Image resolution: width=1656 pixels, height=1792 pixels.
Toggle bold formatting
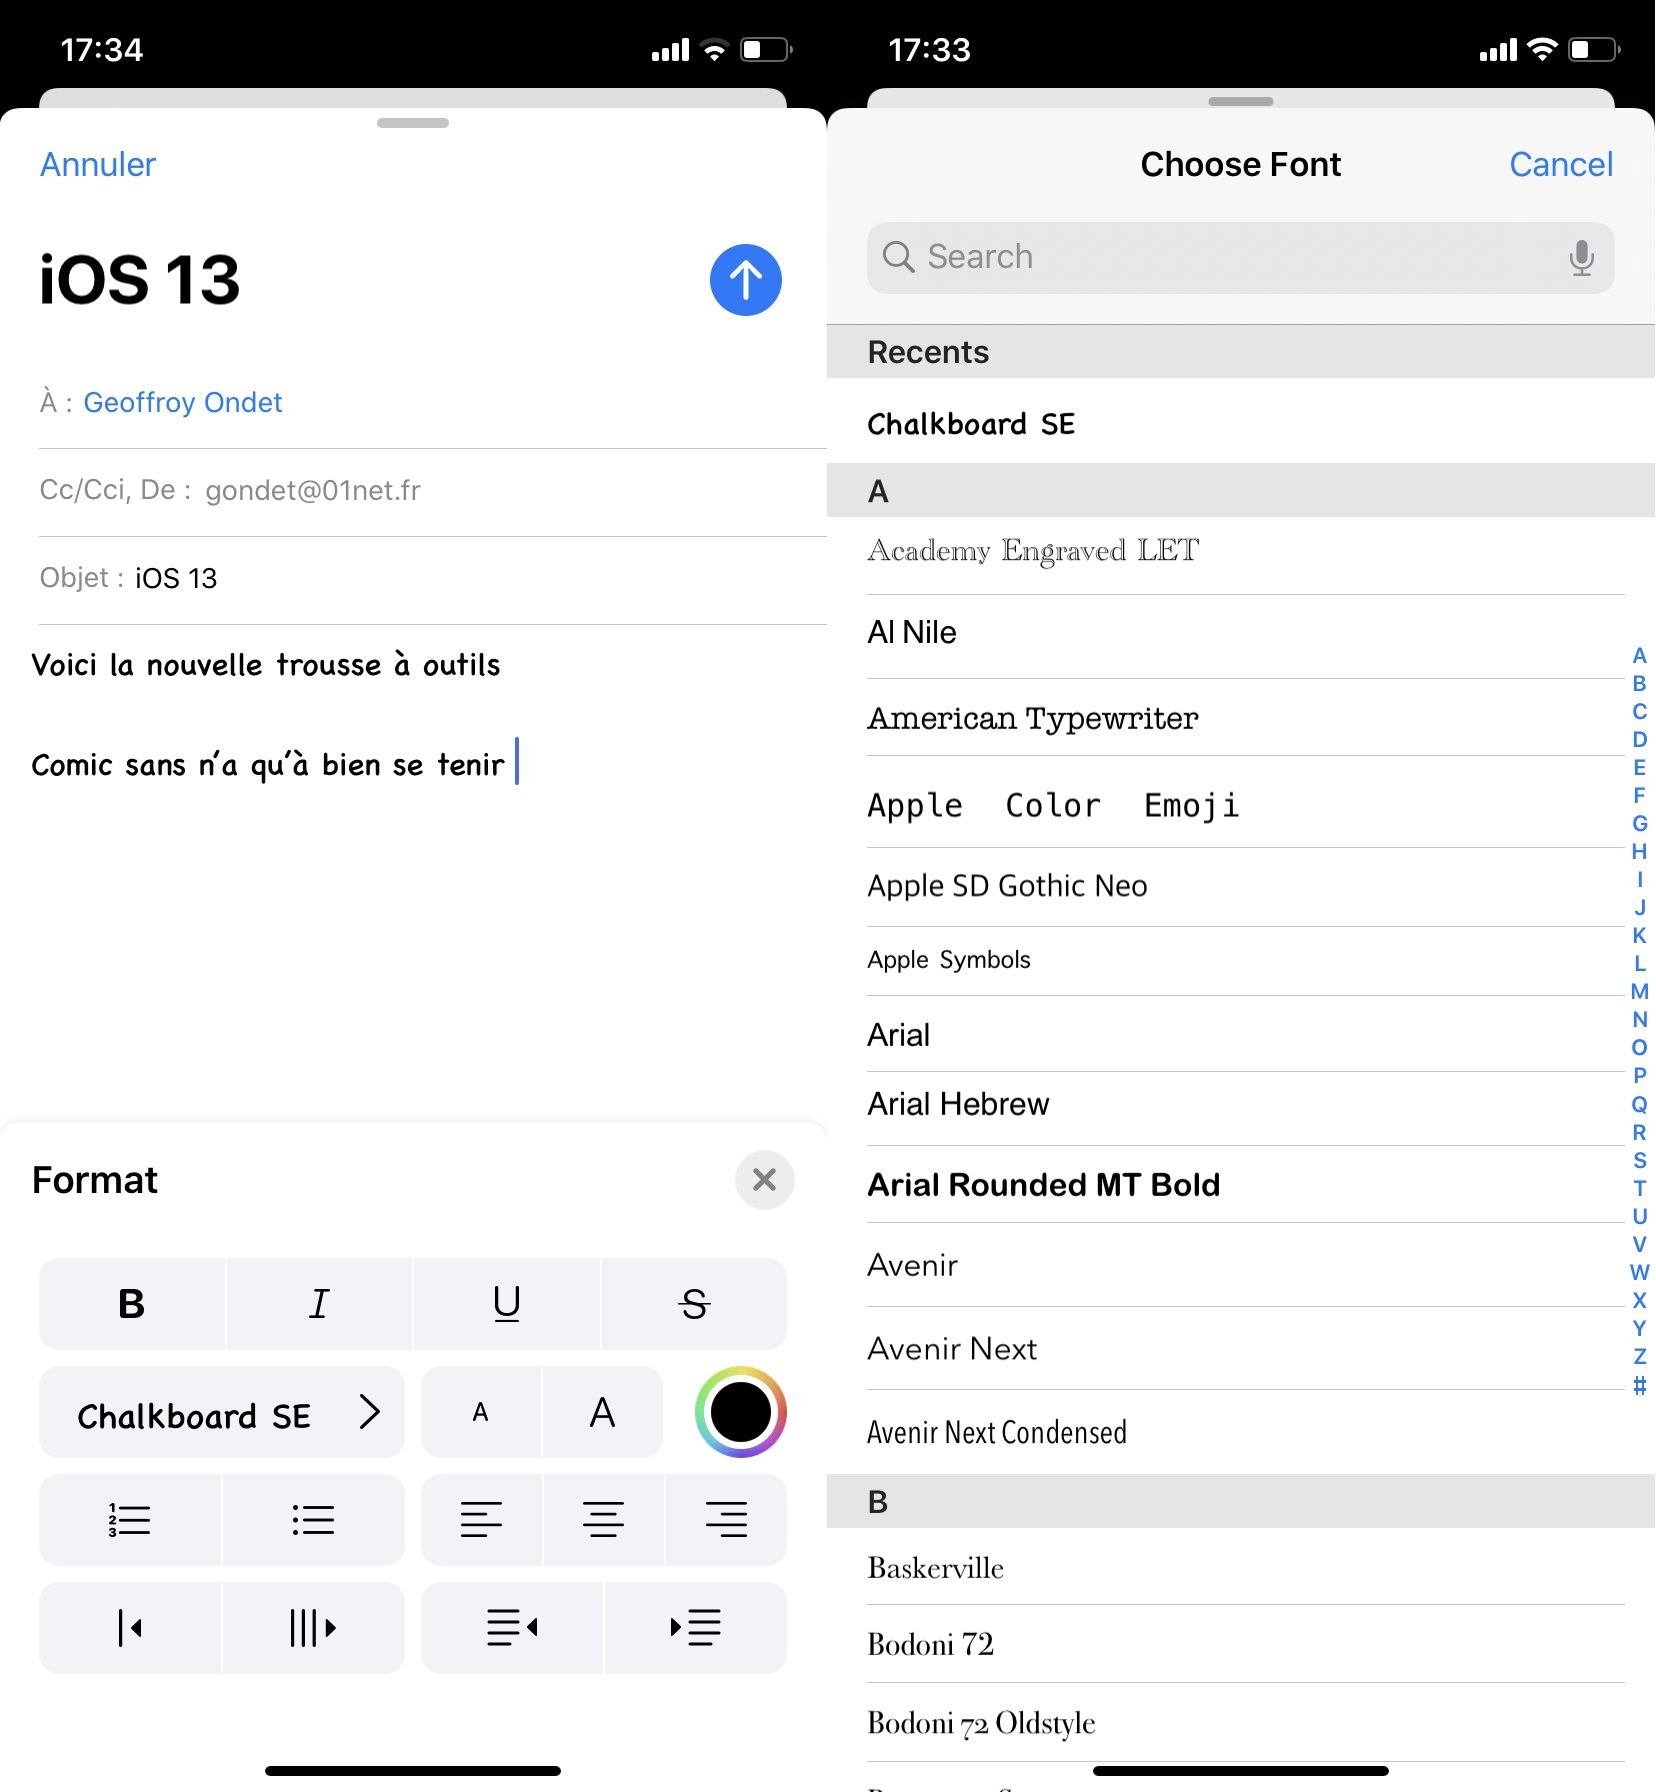pyautogui.click(x=132, y=1304)
